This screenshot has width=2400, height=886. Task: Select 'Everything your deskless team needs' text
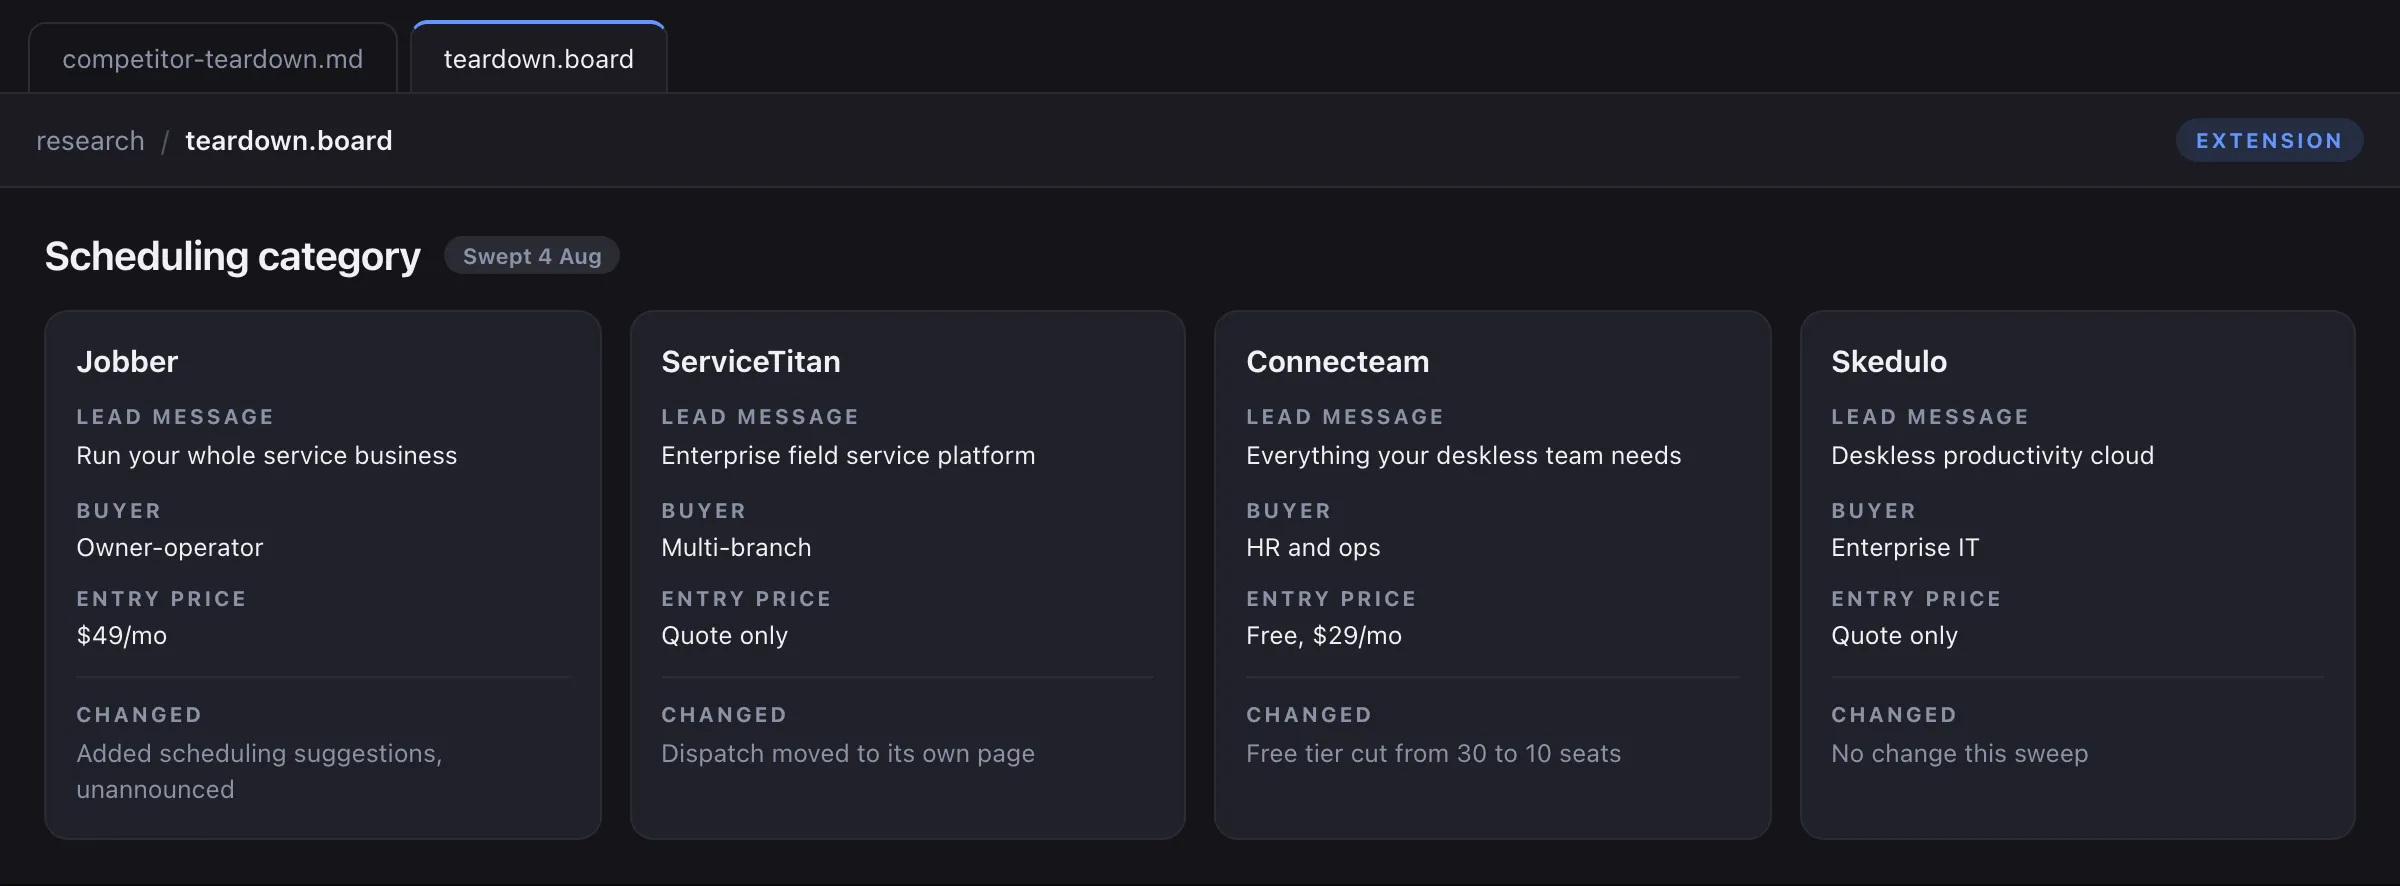(x=1464, y=456)
